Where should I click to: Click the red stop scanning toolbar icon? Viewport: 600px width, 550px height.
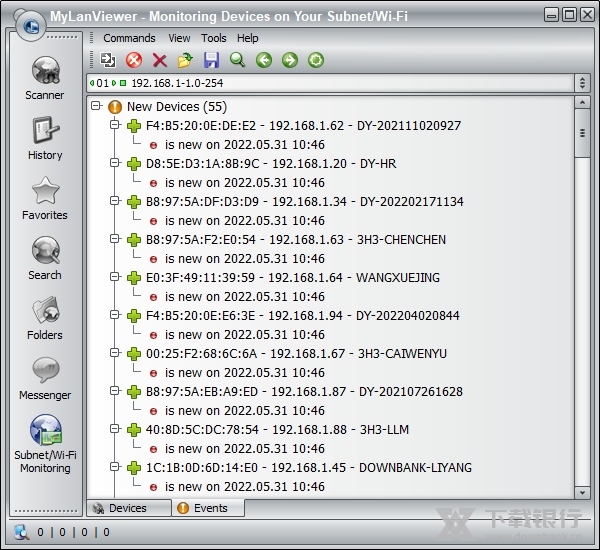pyautogui.click(x=134, y=61)
